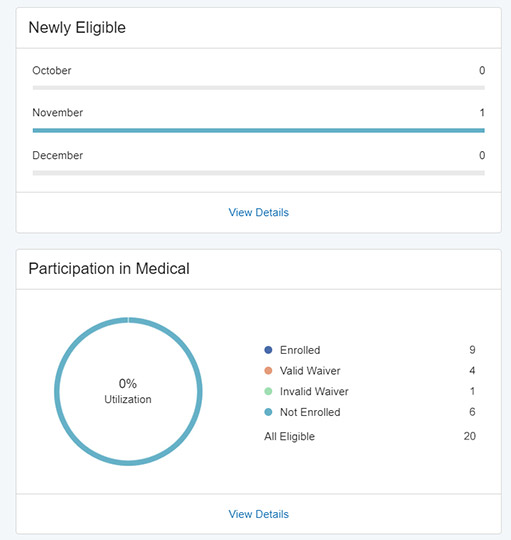Select the October progress bar

[259, 88]
